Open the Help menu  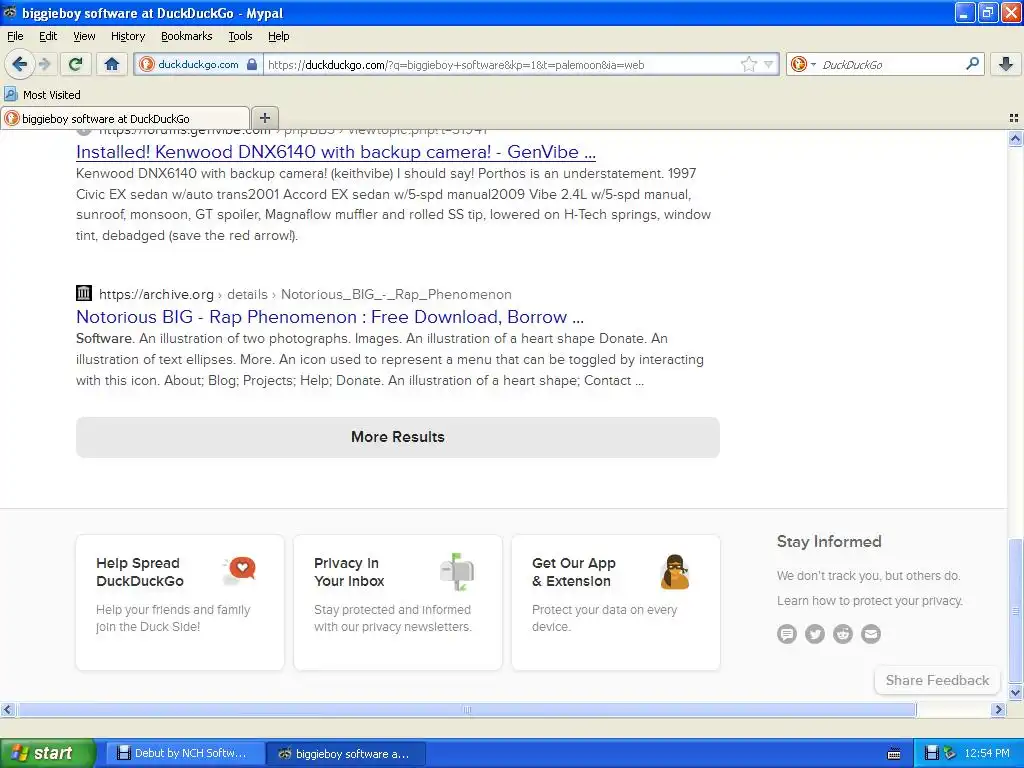[278, 36]
